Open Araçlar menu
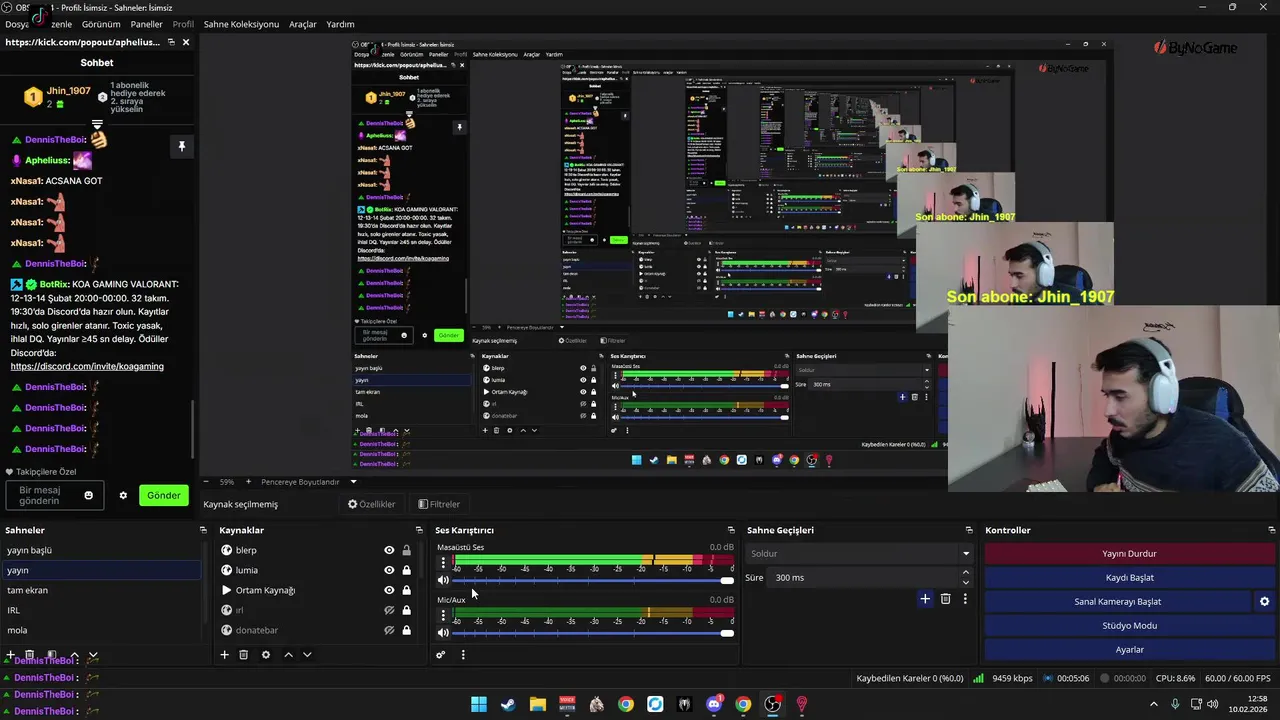Viewport: 1280px width, 720px height. (x=303, y=24)
